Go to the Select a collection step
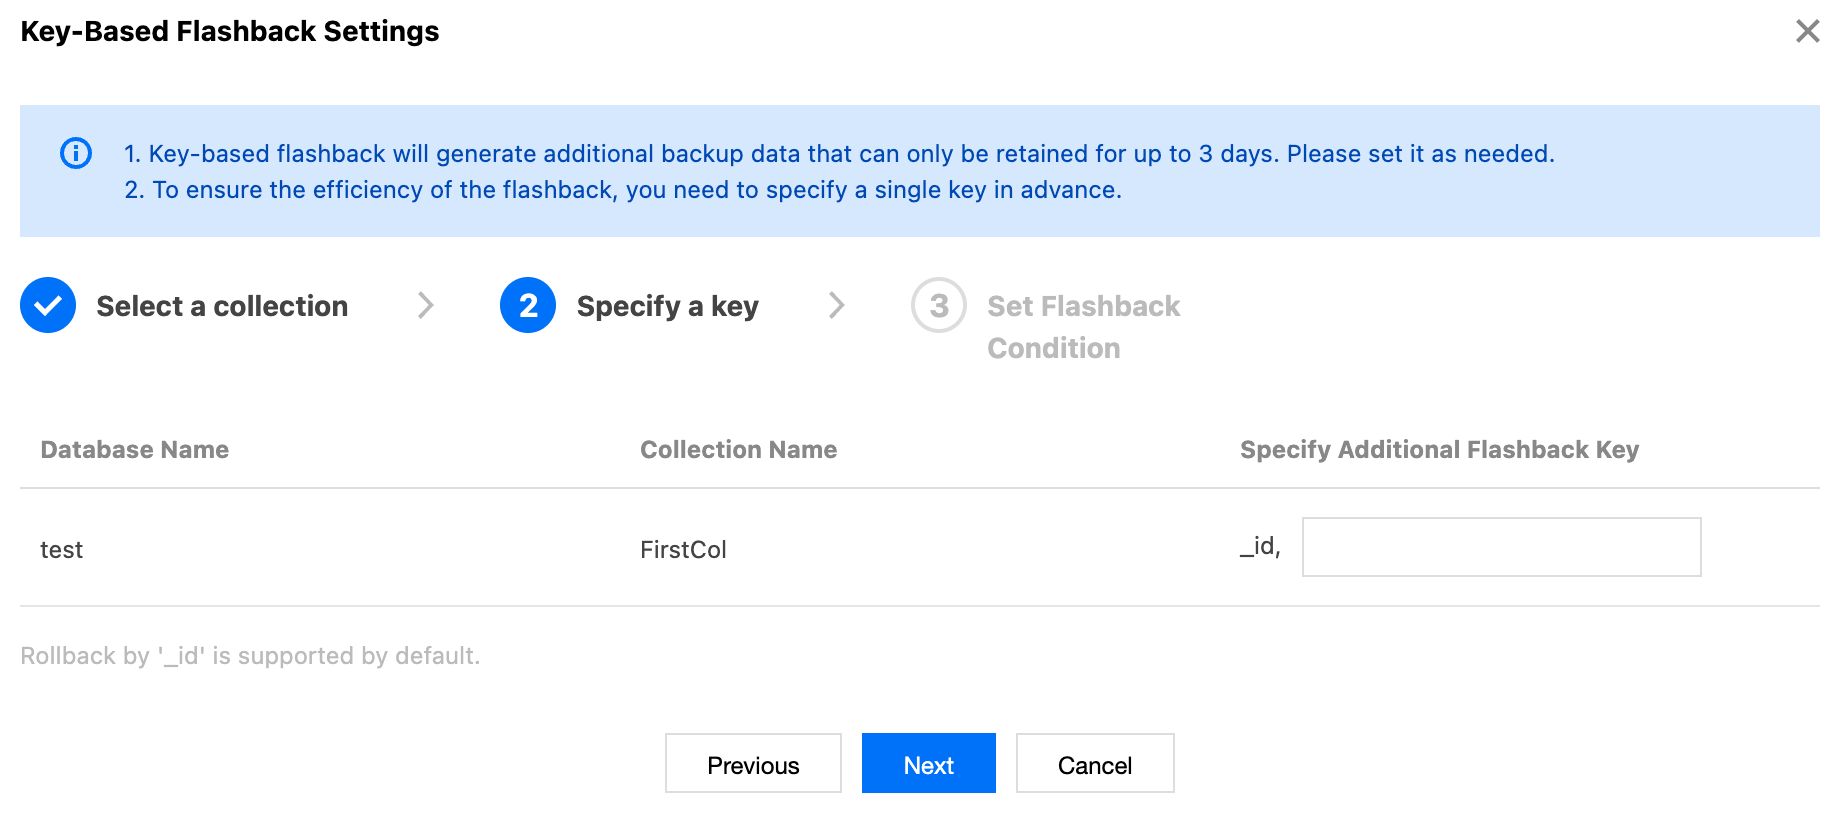This screenshot has height=822, width=1834. click(x=222, y=306)
